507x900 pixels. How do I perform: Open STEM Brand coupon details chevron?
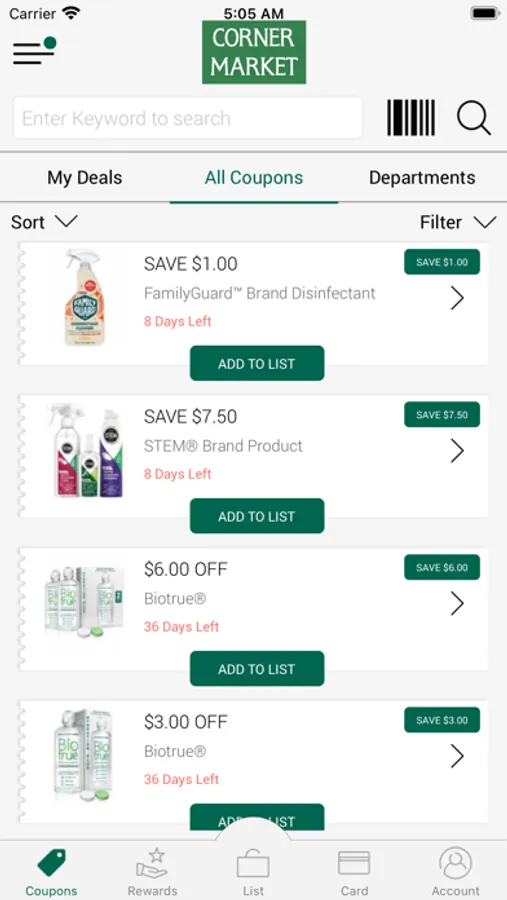point(457,451)
